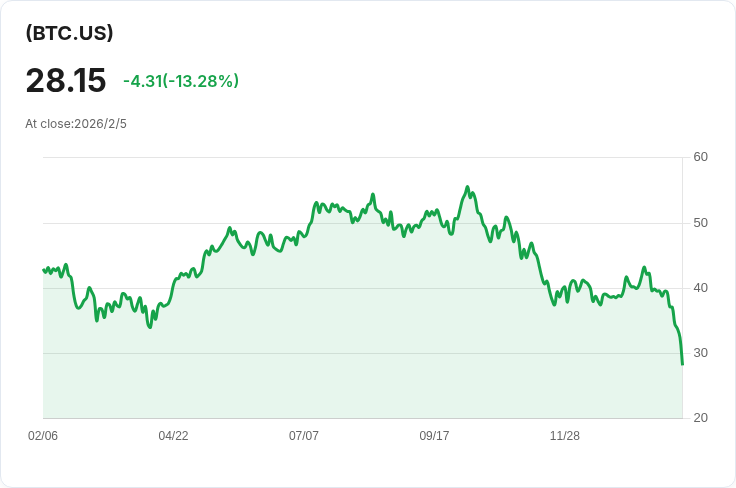Click the (BTC.US) ticker title
The image size is (736, 488).
click(69, 33)
